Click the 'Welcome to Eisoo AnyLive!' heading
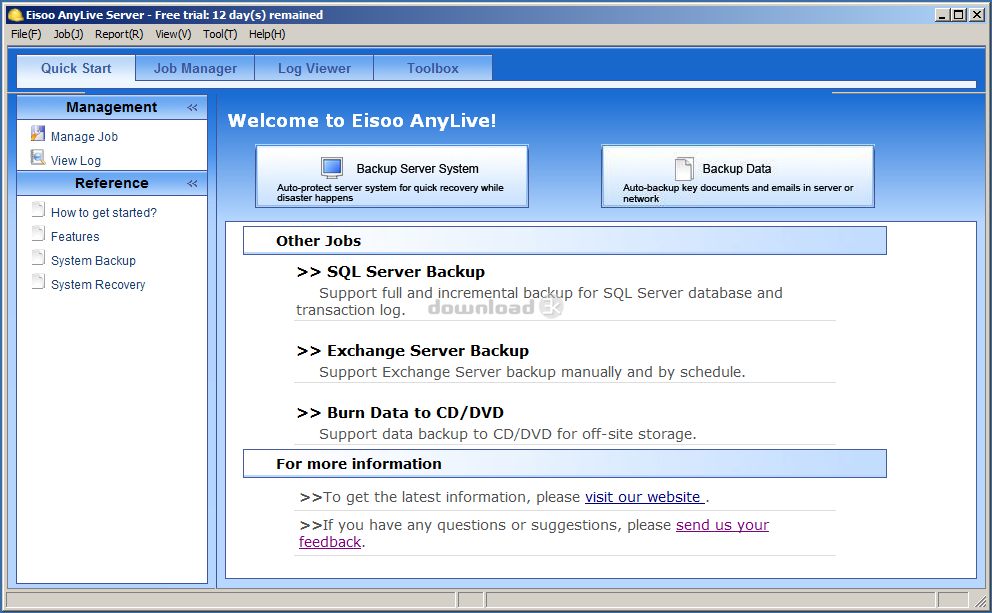This screenshot has width=992, height=613. tap(362, 120)
